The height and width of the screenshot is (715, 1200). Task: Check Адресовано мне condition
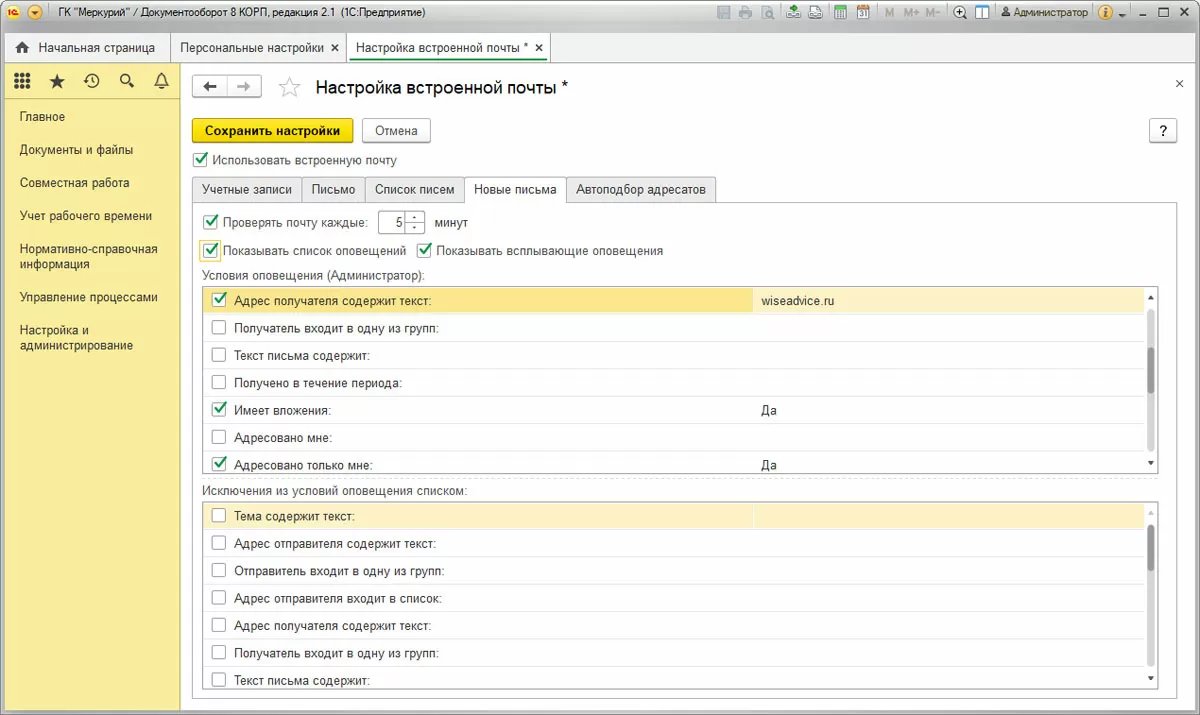point(219,437)
